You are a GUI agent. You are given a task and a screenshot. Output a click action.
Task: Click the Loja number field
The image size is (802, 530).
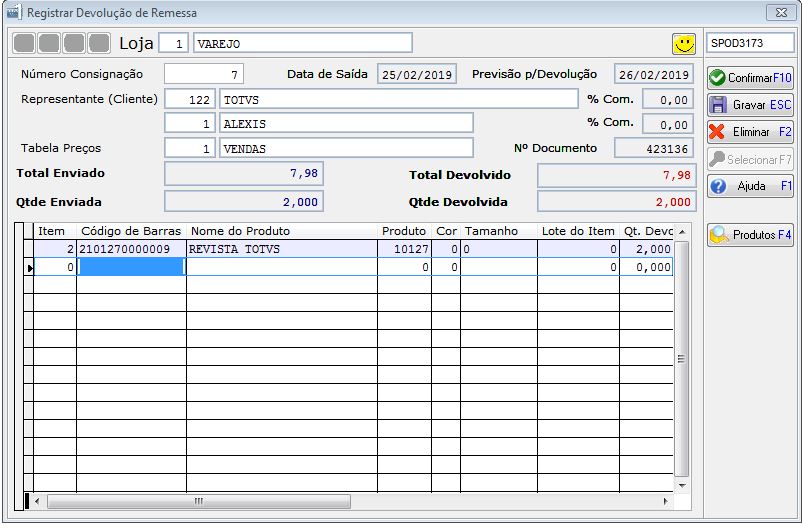tap(173, 43)
